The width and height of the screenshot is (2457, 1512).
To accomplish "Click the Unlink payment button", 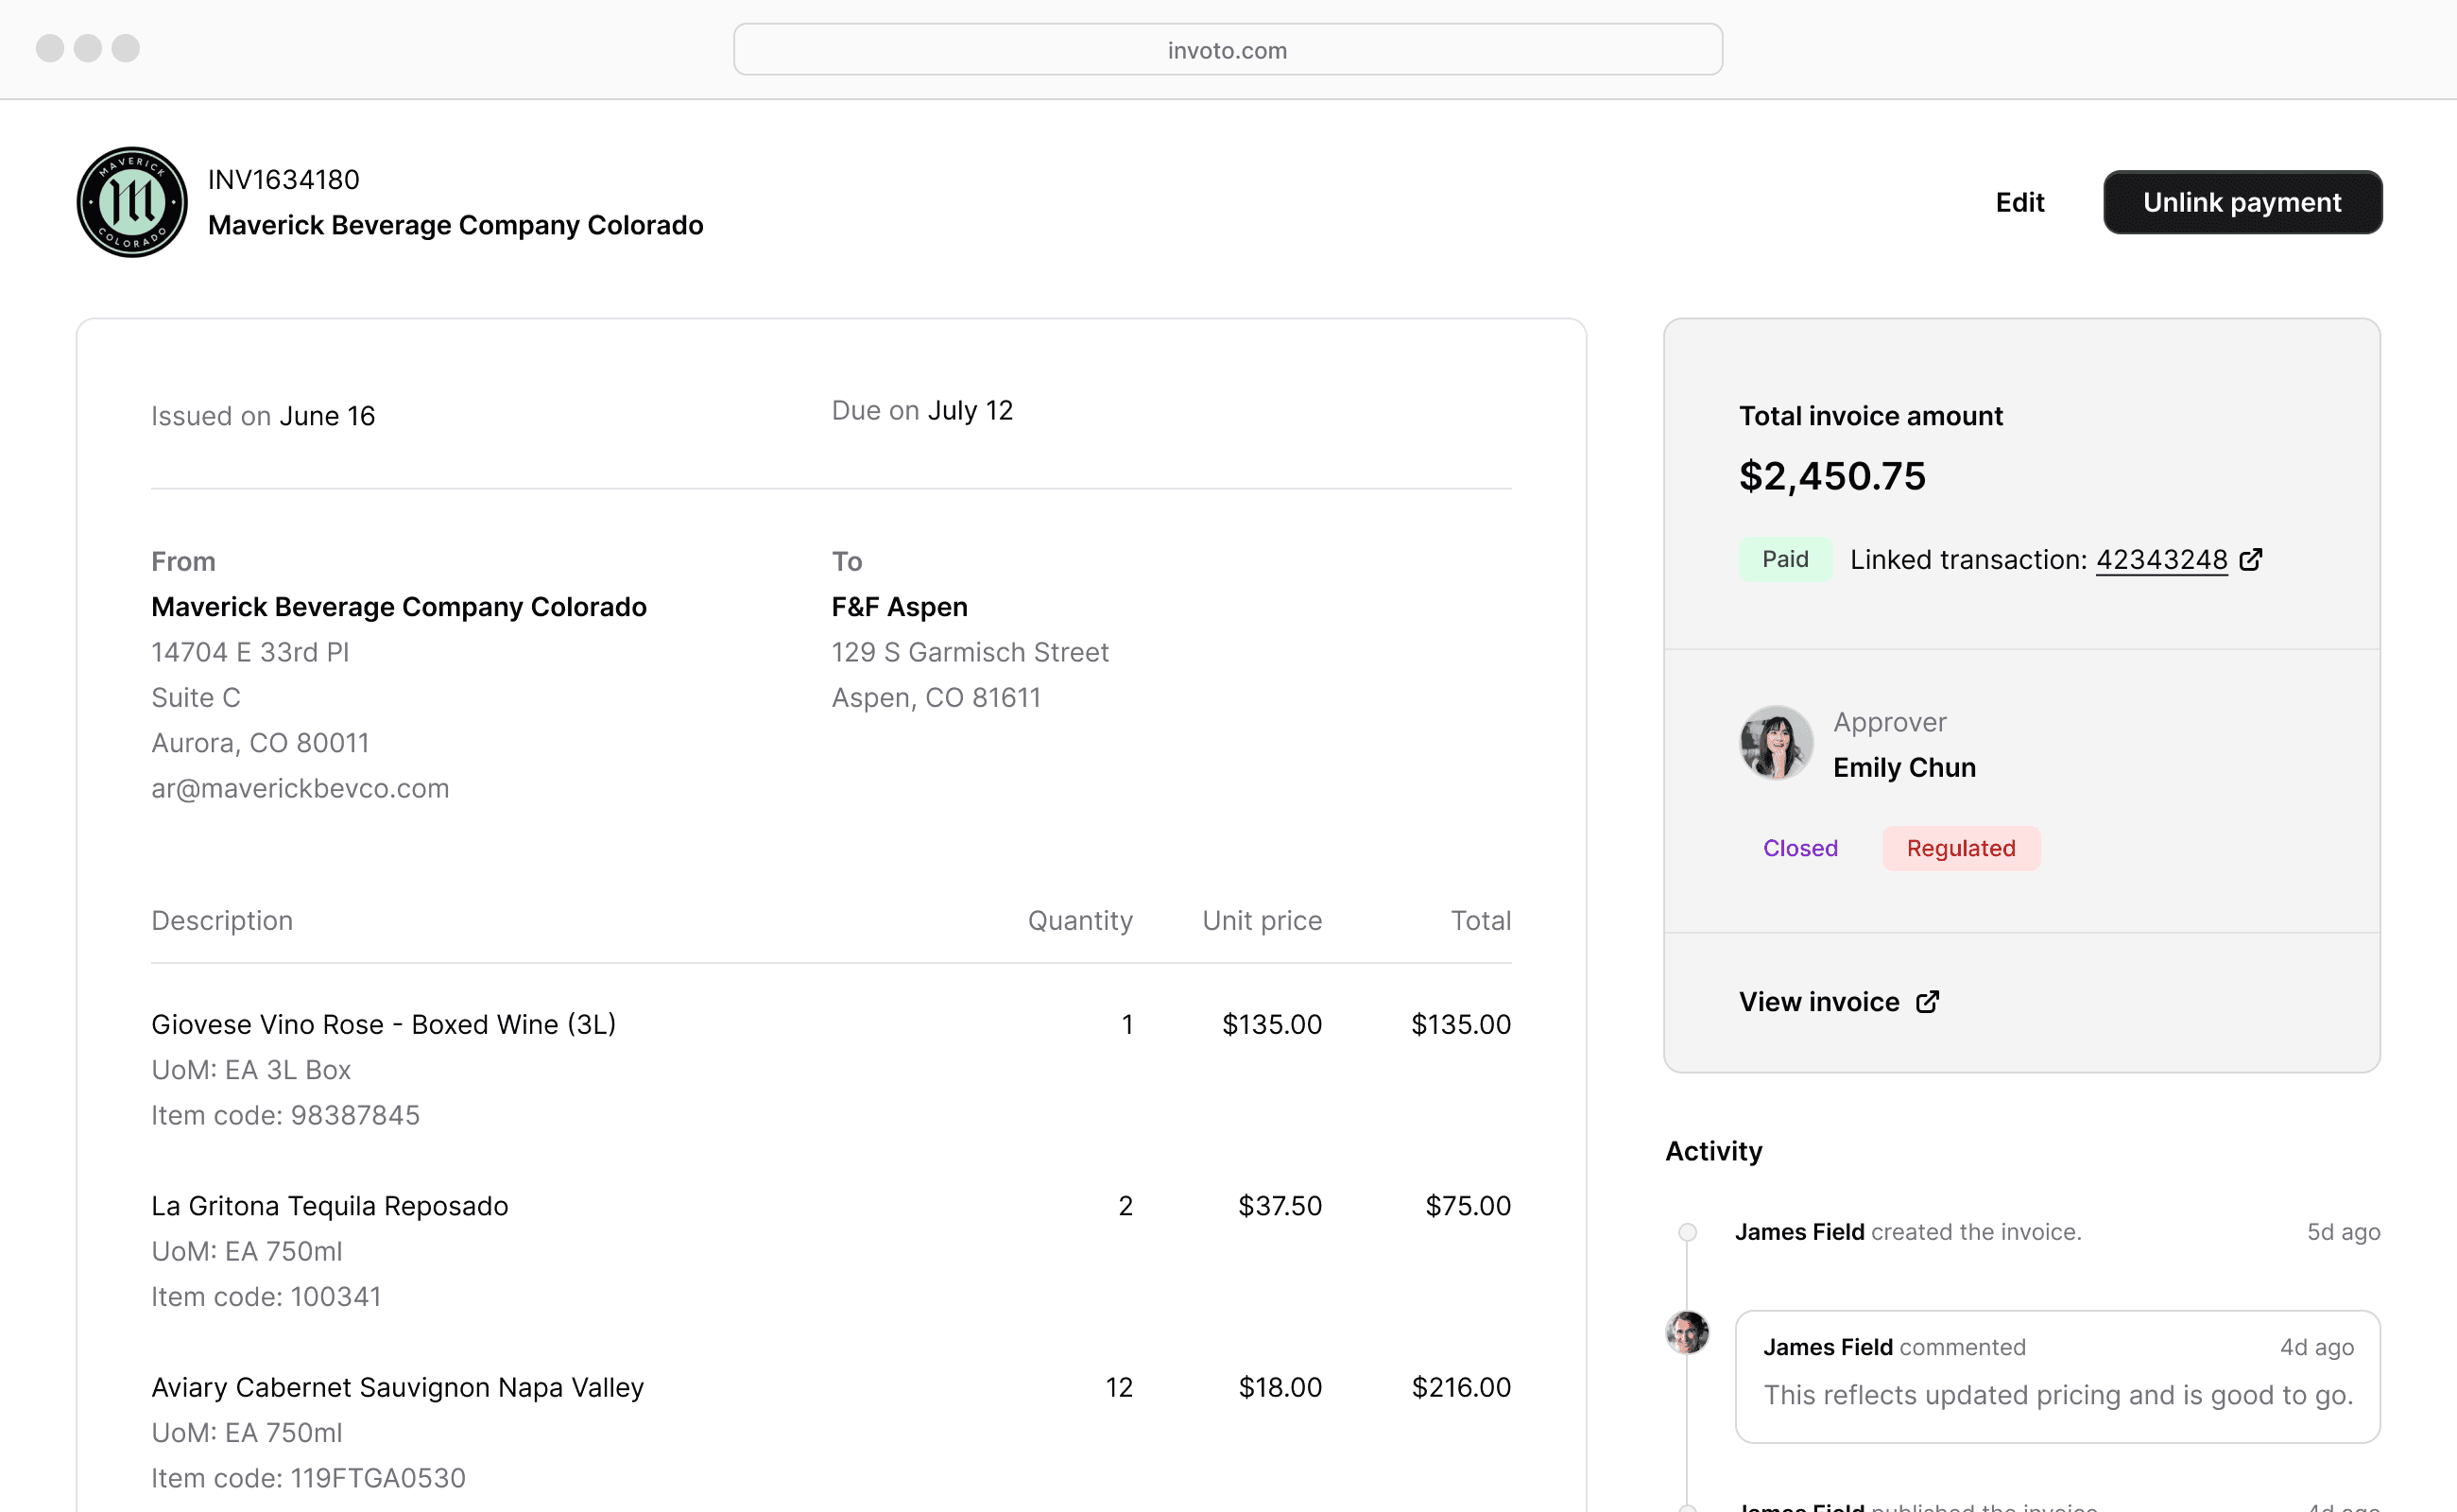I will coord(2242,202).
